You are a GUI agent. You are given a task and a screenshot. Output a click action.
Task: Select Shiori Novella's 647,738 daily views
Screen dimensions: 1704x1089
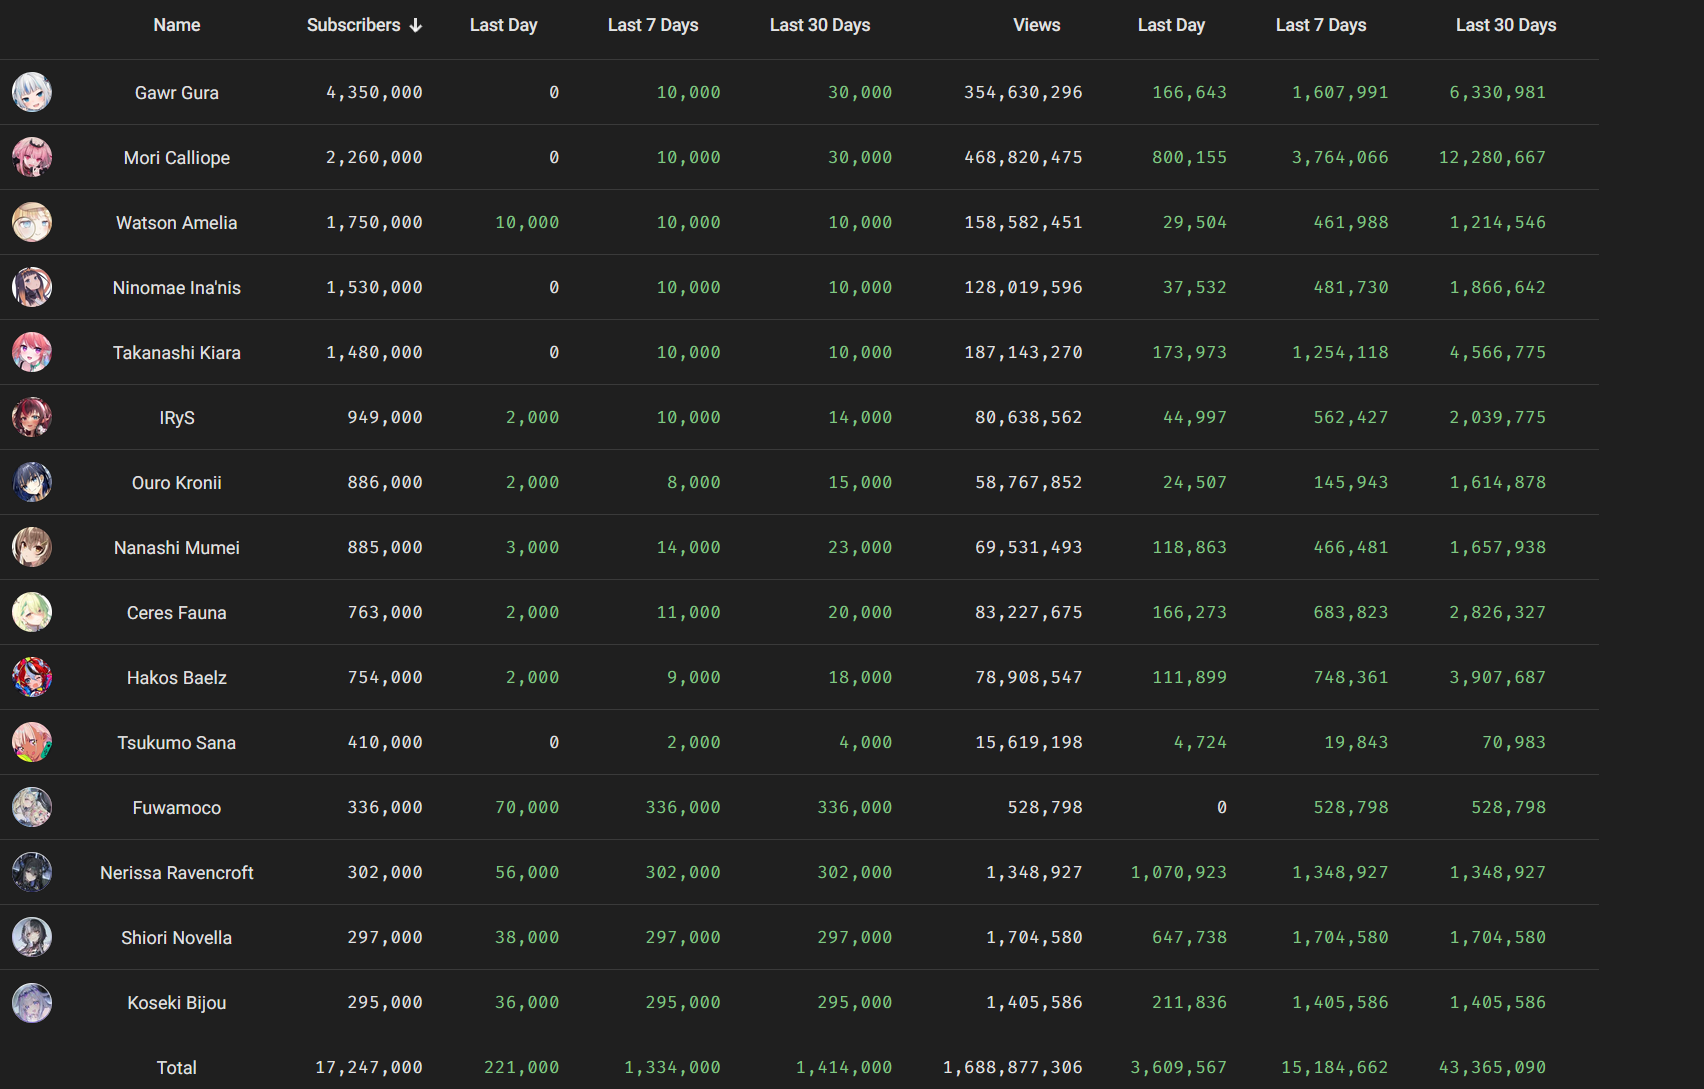(x=1189, y=937)
